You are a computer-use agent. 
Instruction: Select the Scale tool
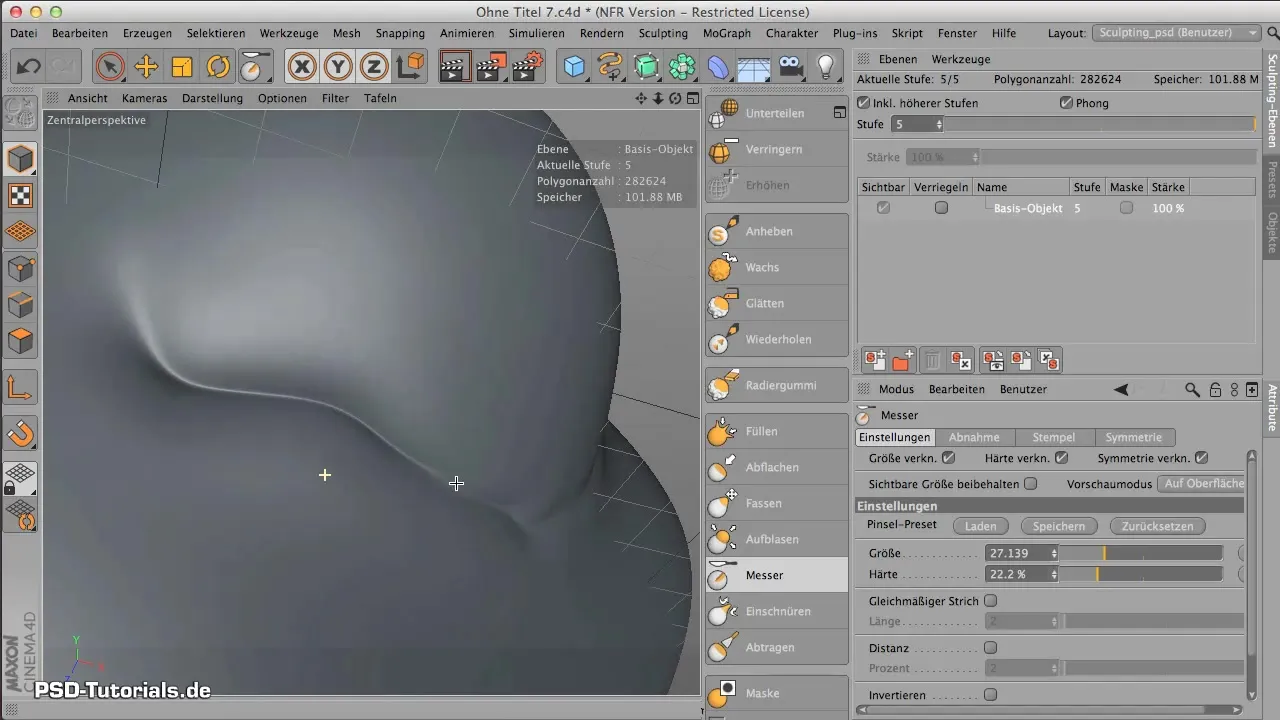(182, 68)
